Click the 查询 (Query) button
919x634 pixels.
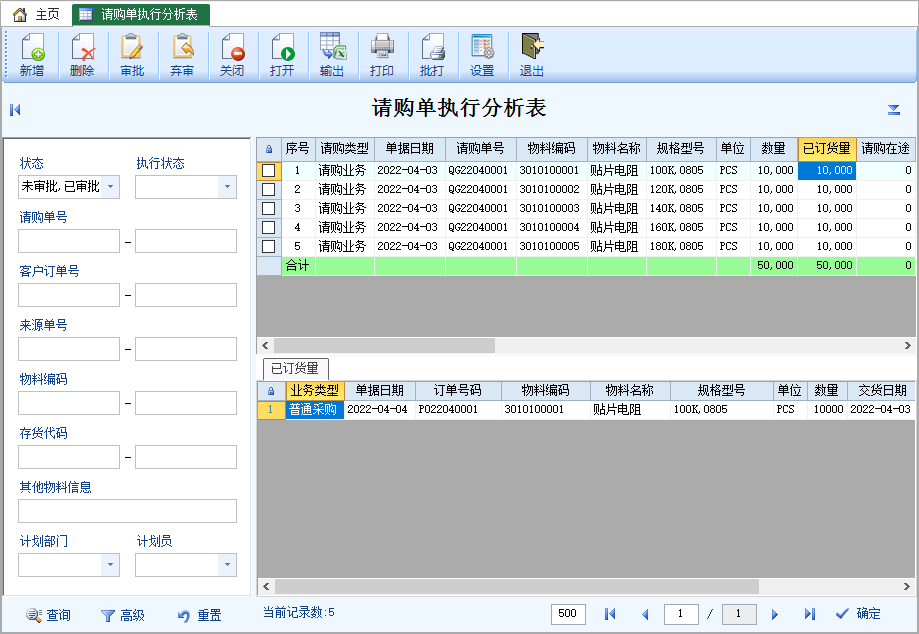48,615
